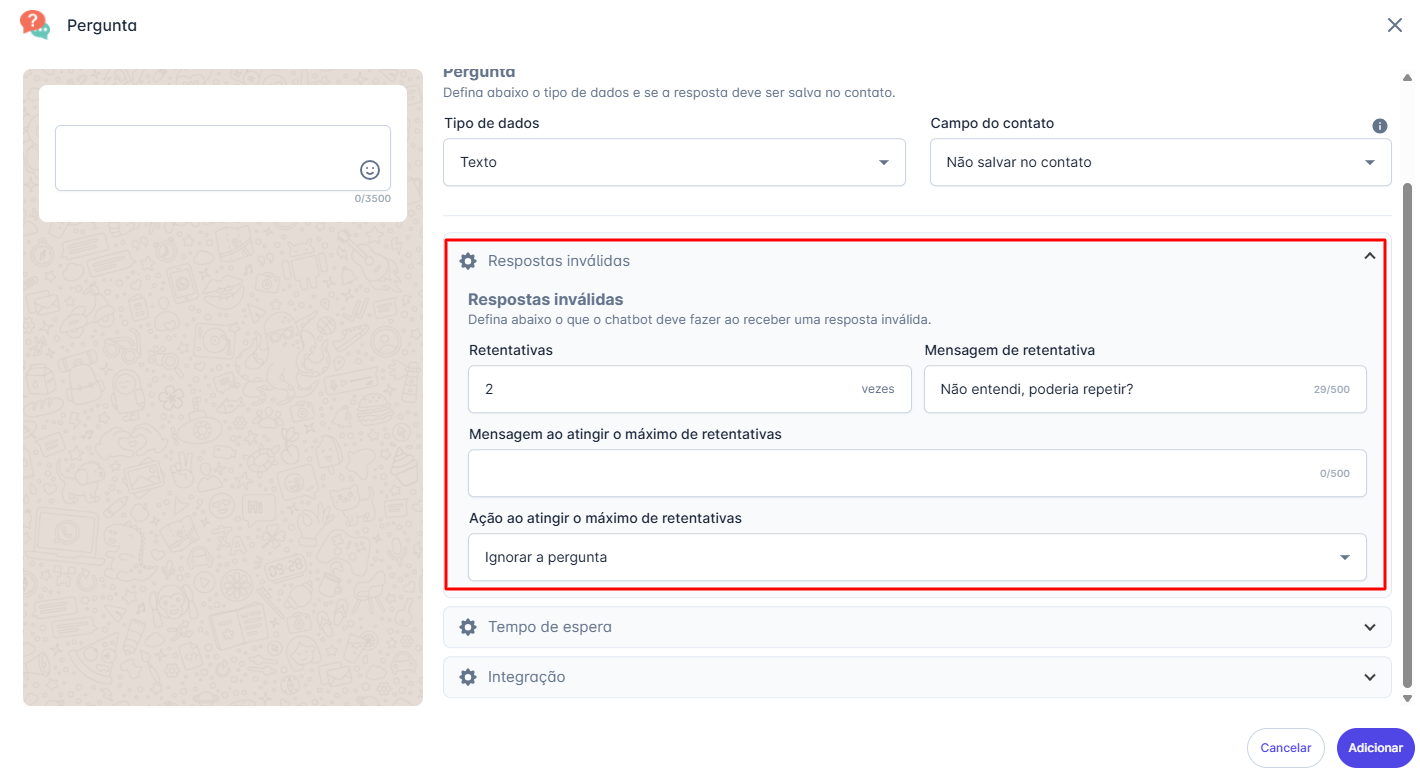Image resolution: width=1420 pixels, height=782 pixels.
Task: Open Ação ao atingir o máximo dropdown
Action: 916,557
